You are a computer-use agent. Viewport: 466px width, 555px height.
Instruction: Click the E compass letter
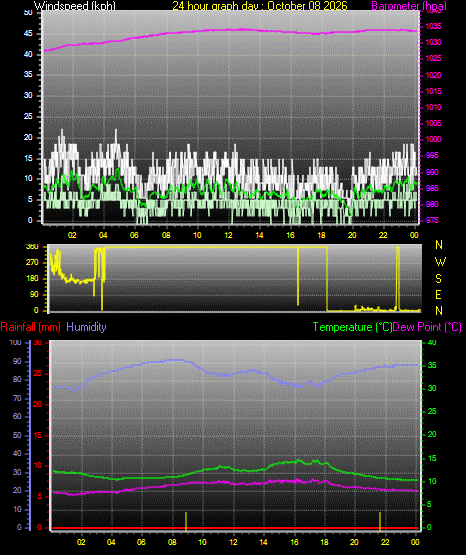pyautogui.click(x=438, y=294)
